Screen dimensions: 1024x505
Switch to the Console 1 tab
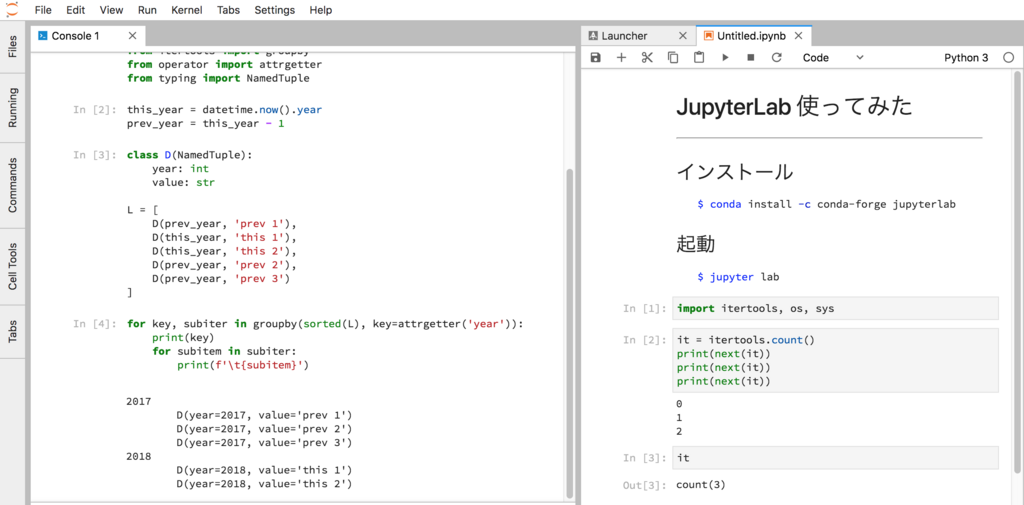tap(88, 36)
